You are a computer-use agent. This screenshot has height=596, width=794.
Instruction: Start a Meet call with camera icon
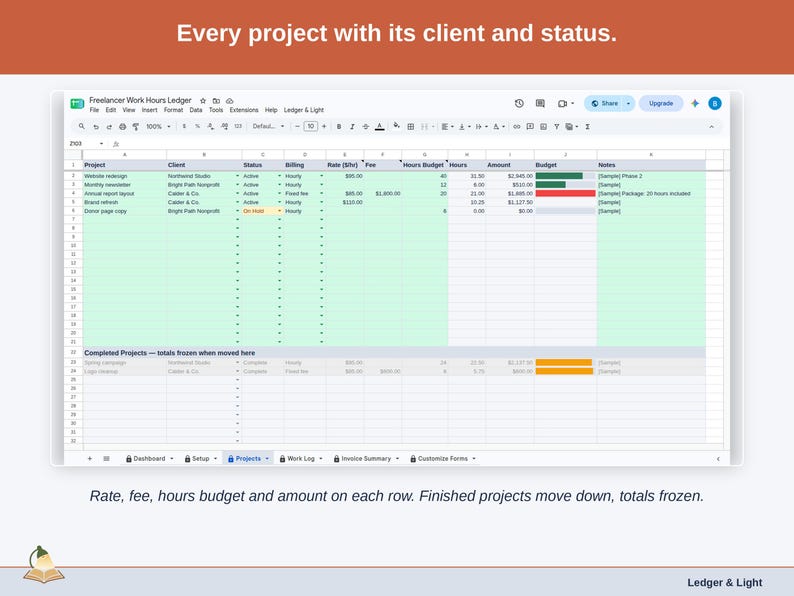coord(565,103)
